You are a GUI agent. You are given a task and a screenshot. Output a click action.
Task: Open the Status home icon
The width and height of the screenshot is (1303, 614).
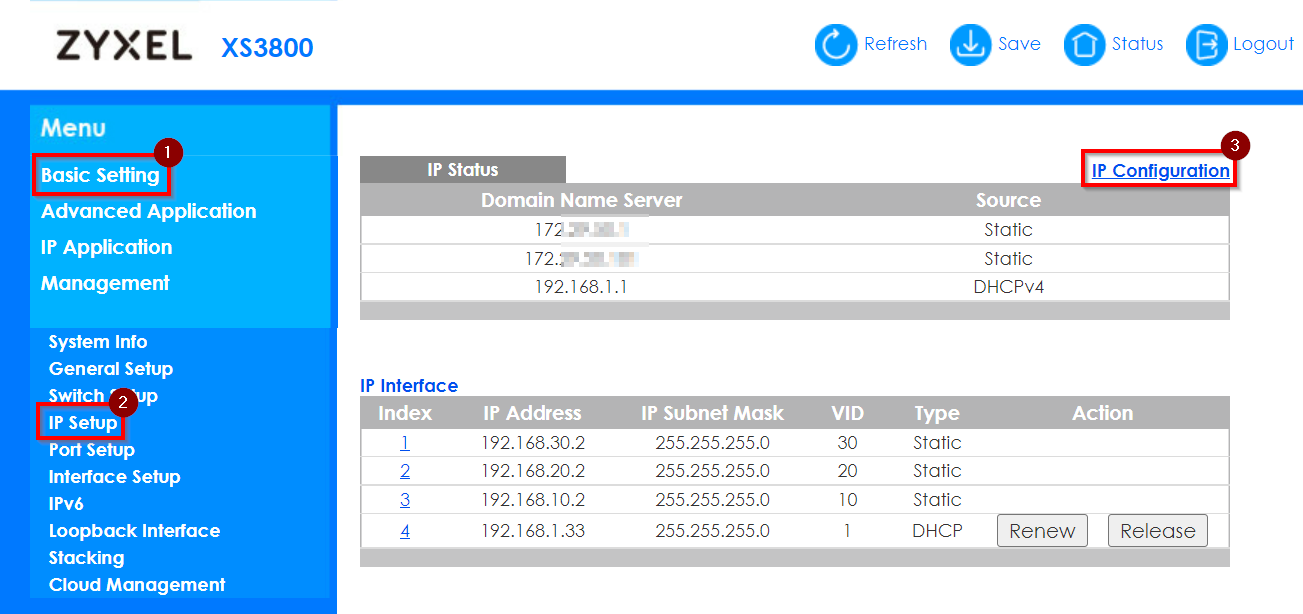tap(1084, 45)
